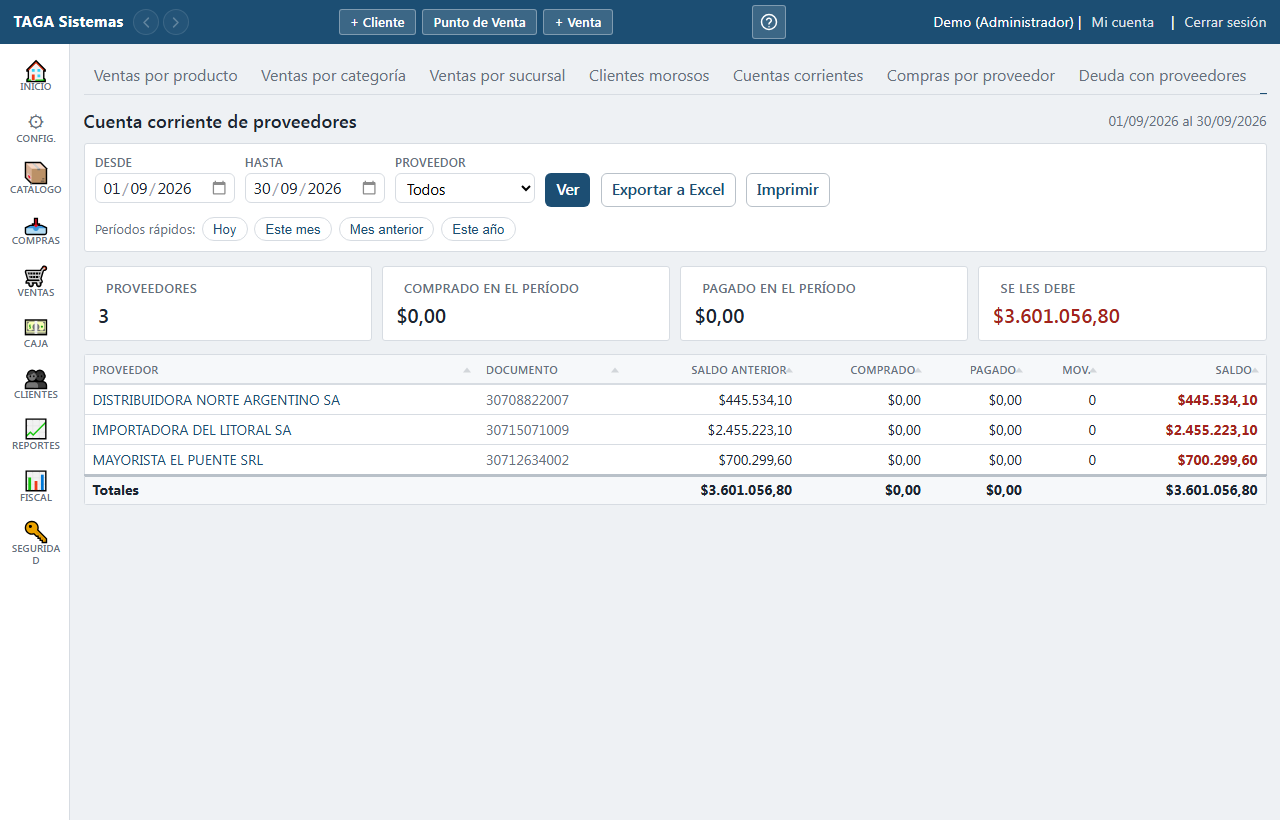Image resolution: width=1280 pixels, height=820 pixels.
Task: Click the Ver button
Action: (x=567, y=190)
